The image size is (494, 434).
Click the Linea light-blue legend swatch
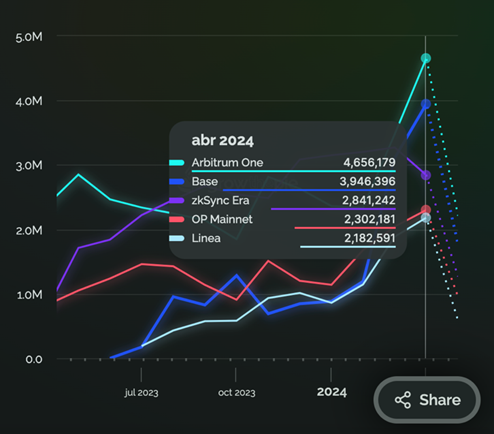(x=176, y=238)
